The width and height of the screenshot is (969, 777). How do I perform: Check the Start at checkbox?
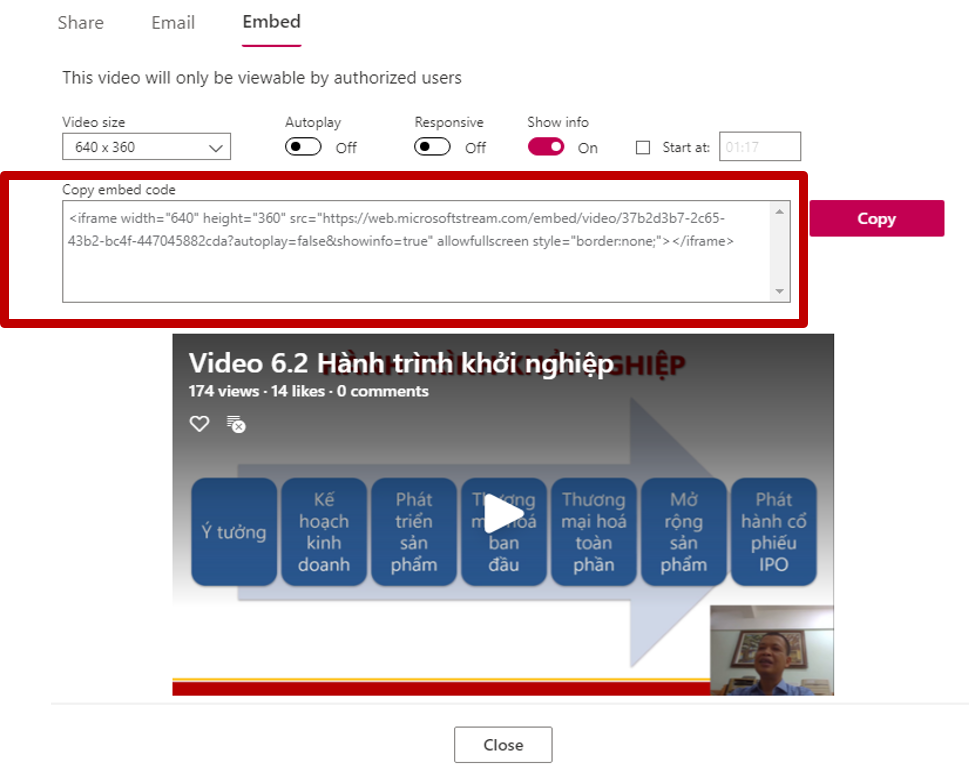tap(643, 147)
